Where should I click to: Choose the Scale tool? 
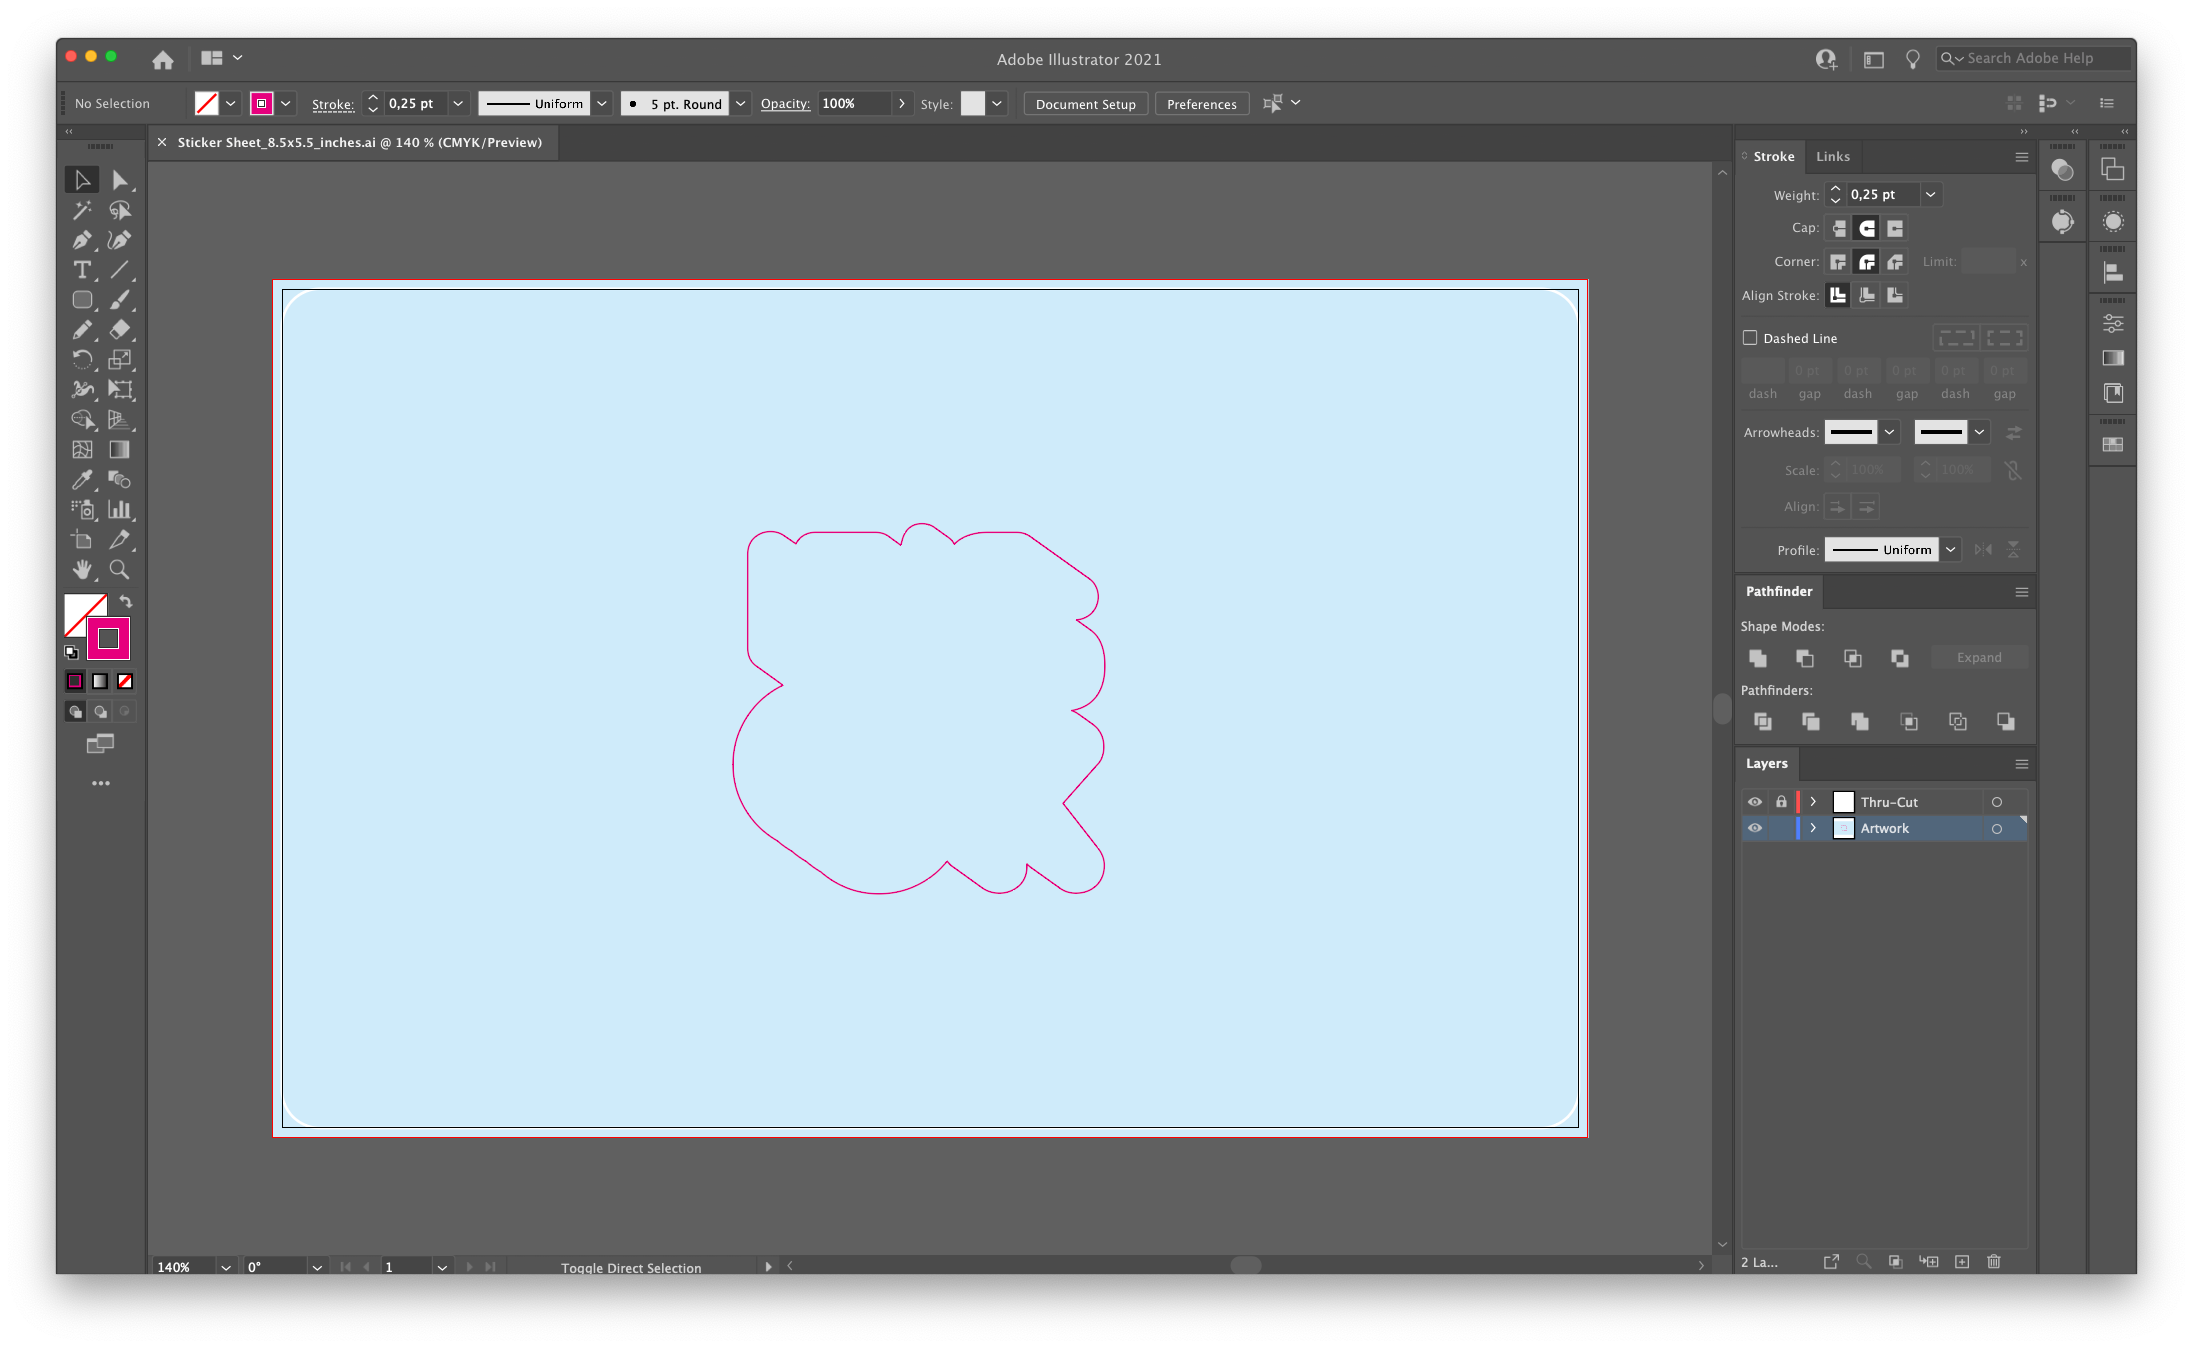coord(120,360)
